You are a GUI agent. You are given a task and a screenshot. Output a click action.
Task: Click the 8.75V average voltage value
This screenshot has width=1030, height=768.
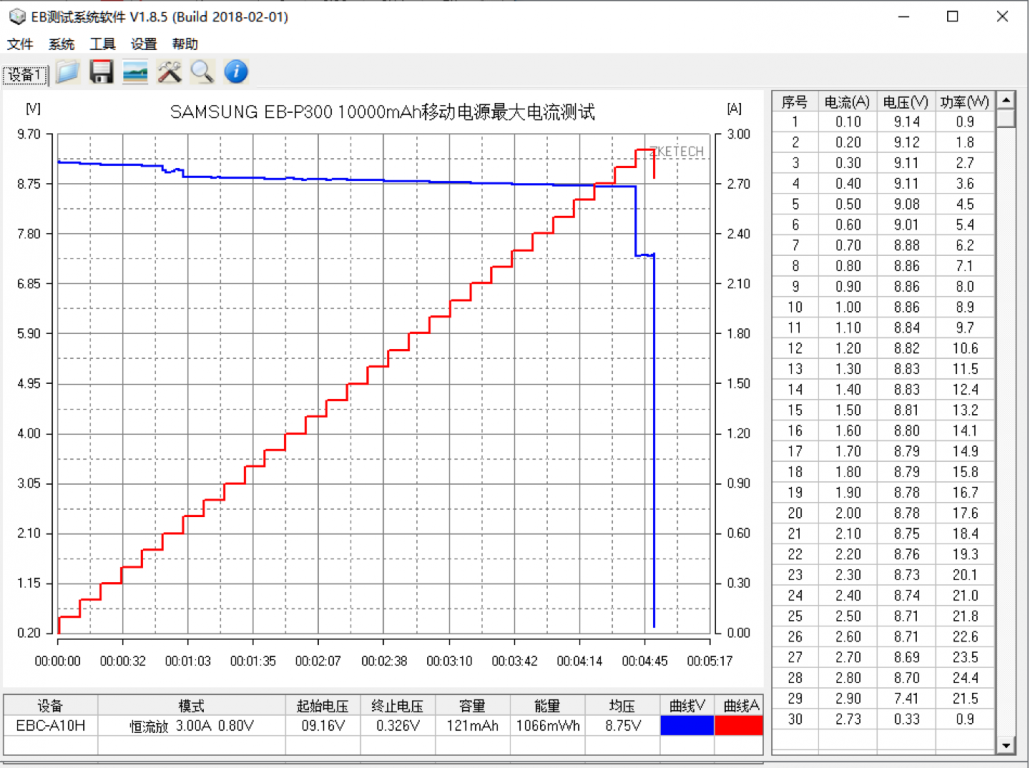pos(622,725)
